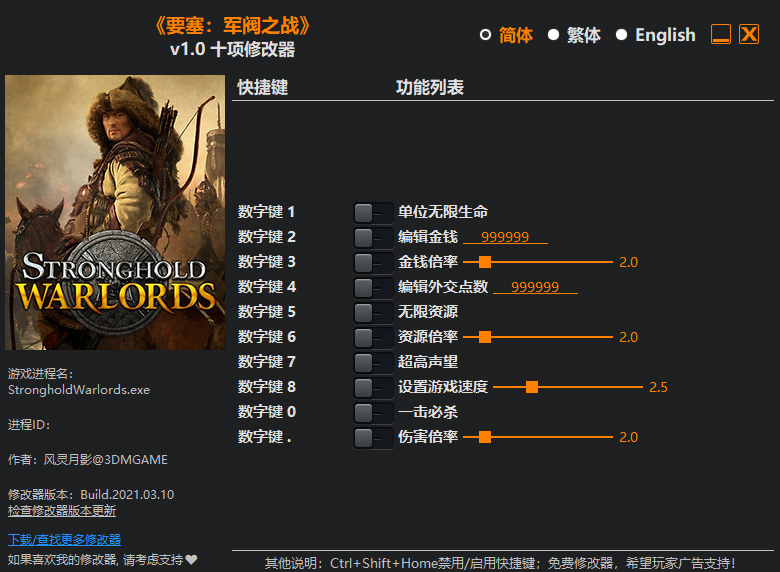Click the Stronghold Warlords cover image
This screenshot has height=572, width=780.
point(115,212)
